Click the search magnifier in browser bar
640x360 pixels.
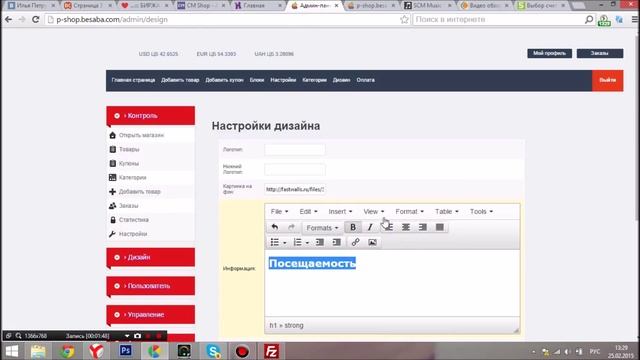click(x=589, y=19)
